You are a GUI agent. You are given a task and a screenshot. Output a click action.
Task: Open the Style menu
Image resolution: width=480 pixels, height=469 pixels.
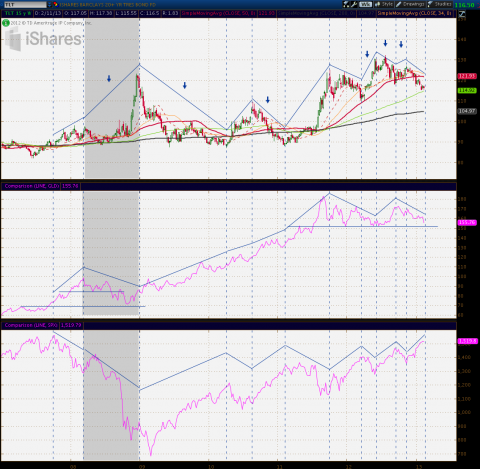pos(384,4)
